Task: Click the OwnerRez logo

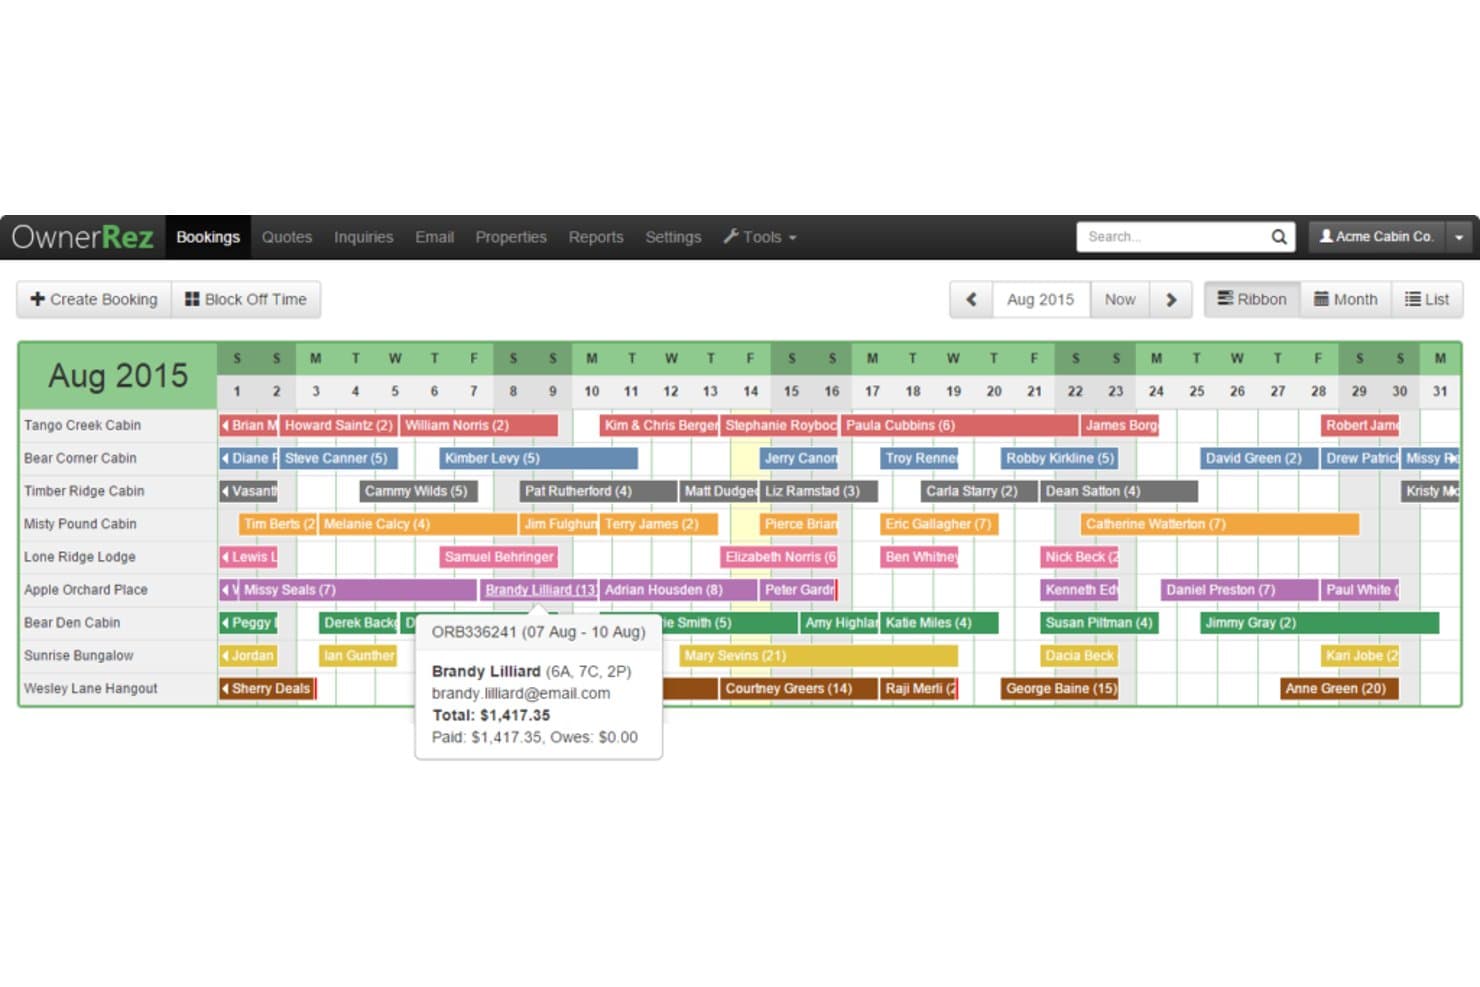Action: click(82, 237)
